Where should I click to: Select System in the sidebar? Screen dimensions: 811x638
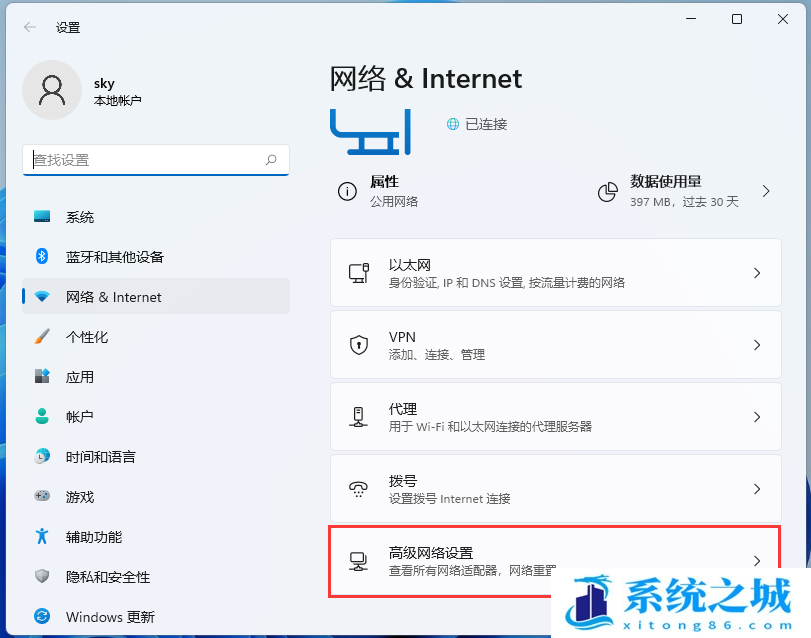tap(80, 217)
